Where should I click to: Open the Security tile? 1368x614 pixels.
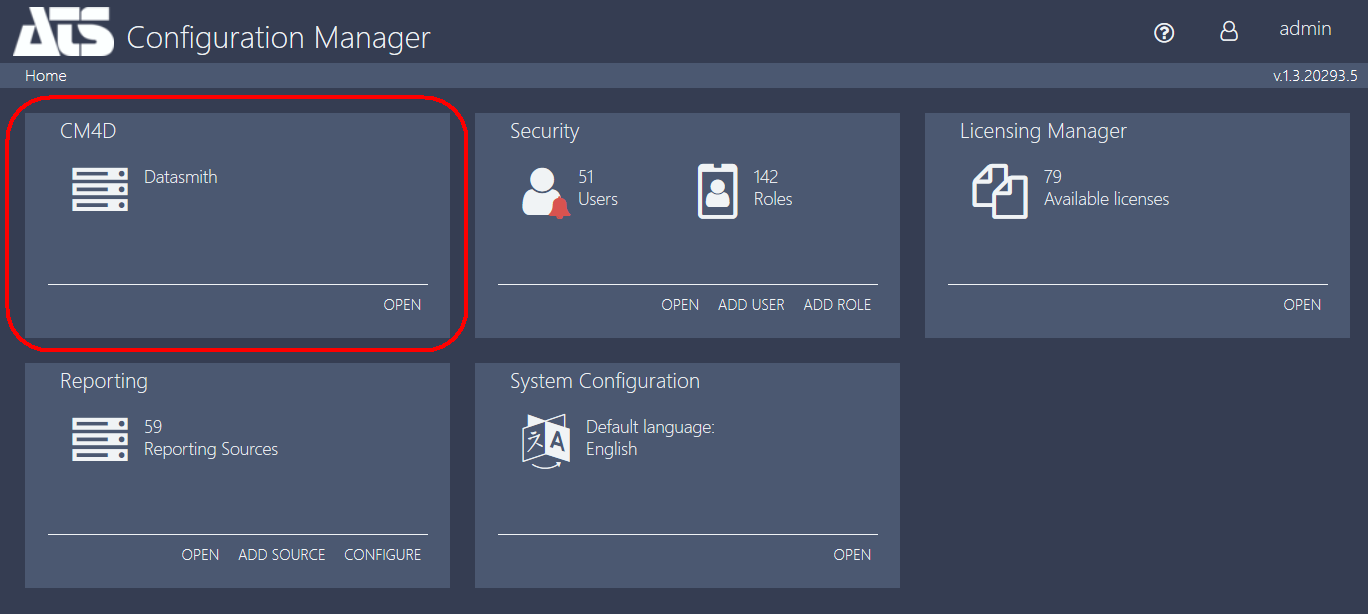pos(680,305)
